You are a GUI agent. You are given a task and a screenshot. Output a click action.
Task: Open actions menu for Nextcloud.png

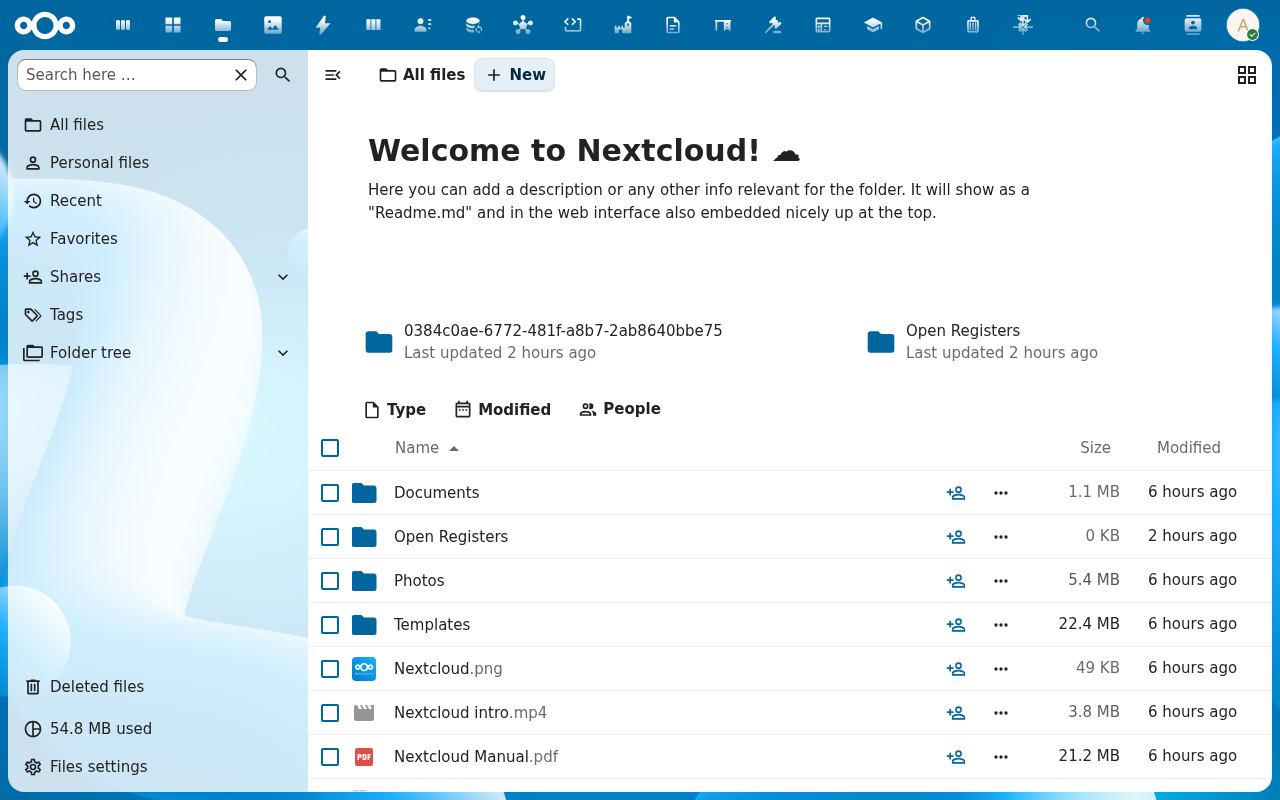pyautogui.click(x=1001, y=669)
